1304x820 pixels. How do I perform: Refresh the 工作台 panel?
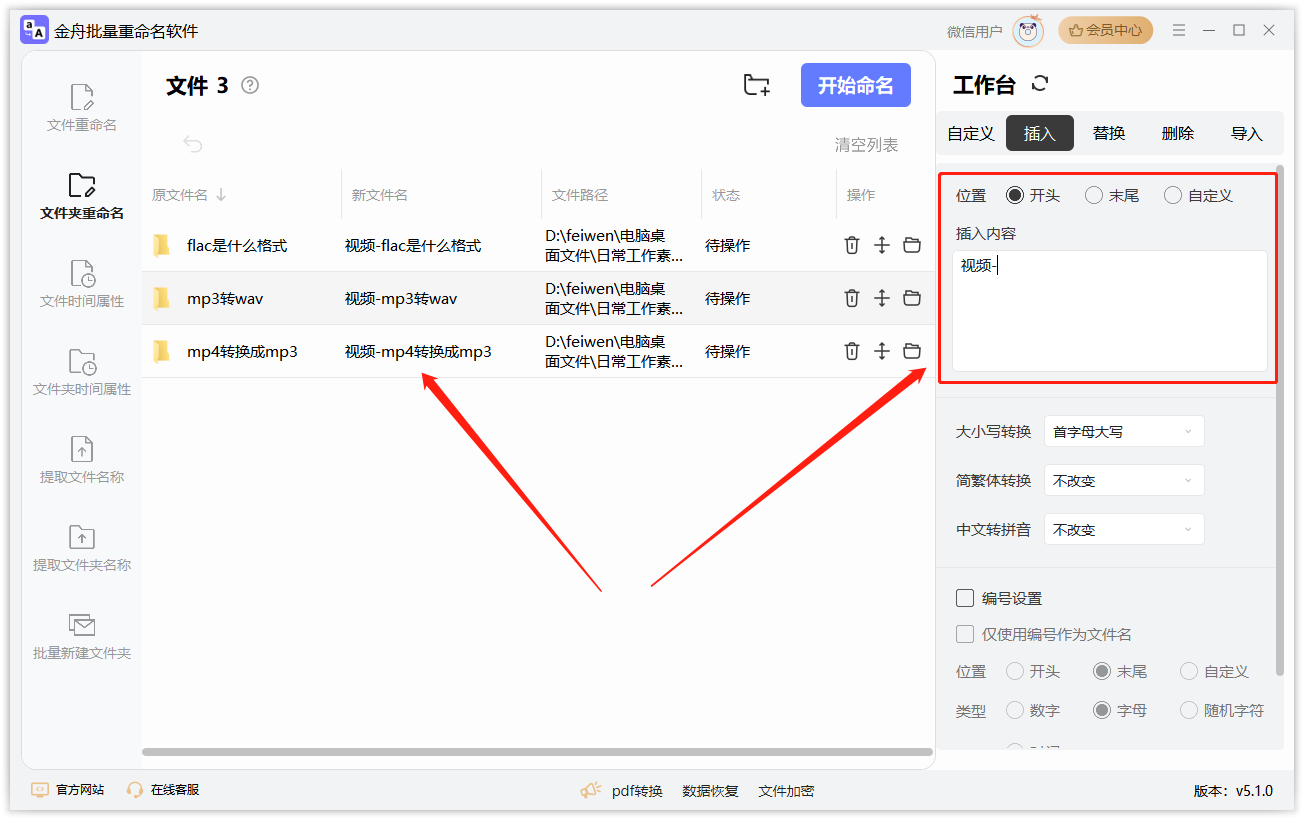pyautogui.click(x=1040, y=84)
